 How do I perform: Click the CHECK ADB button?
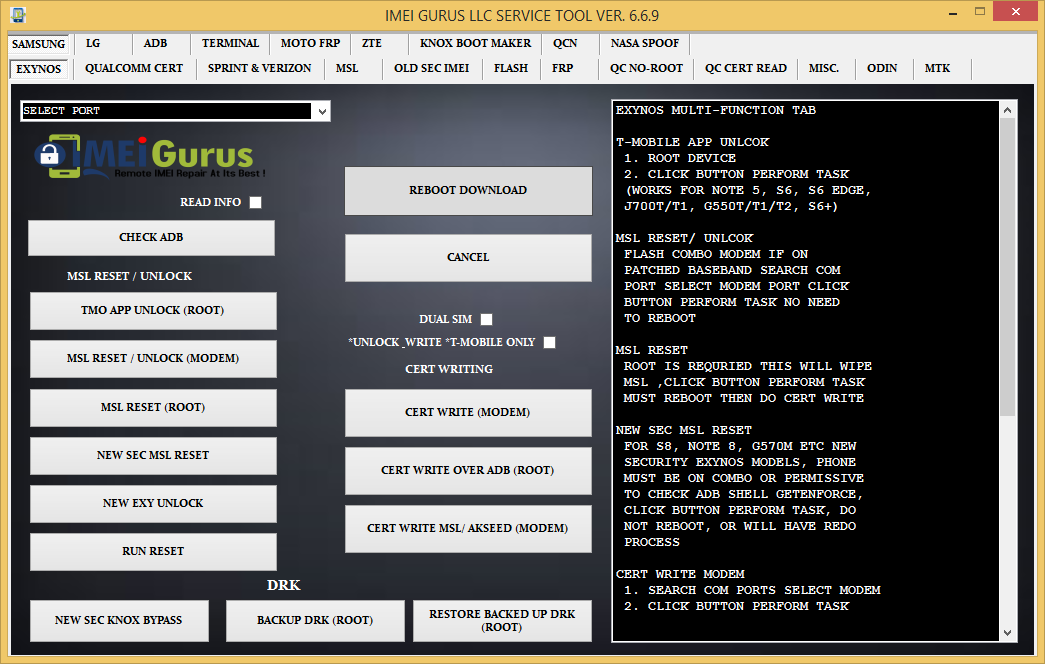(x=151, y=237)
